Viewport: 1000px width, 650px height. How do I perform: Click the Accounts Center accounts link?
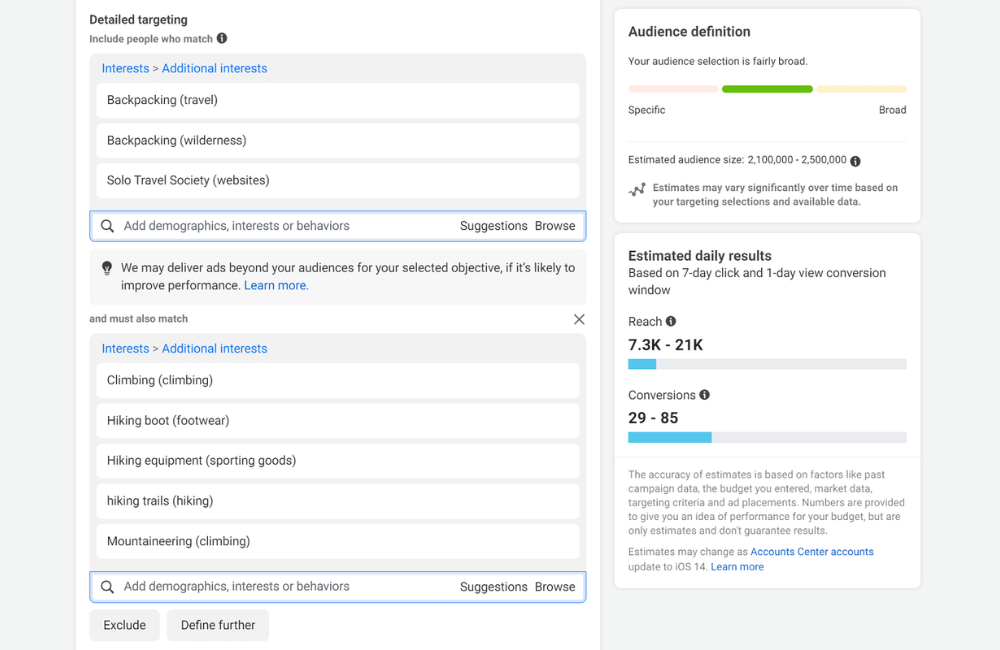(x=812, y=551)
